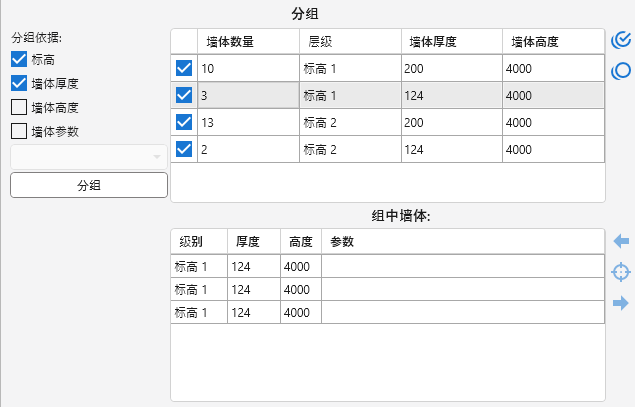Enable the 墙体高度 grouping checkbox
The width and height of the screenshot is (635, 407).
(x=19, y=107)
